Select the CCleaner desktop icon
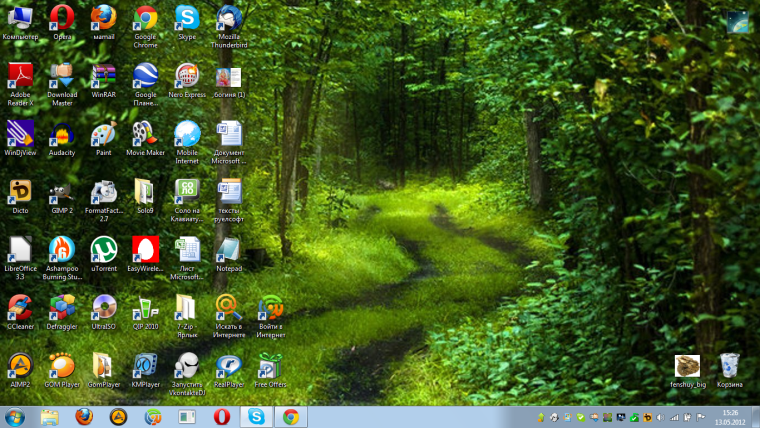Screen dimensions: 760x428 click(20, 307)
